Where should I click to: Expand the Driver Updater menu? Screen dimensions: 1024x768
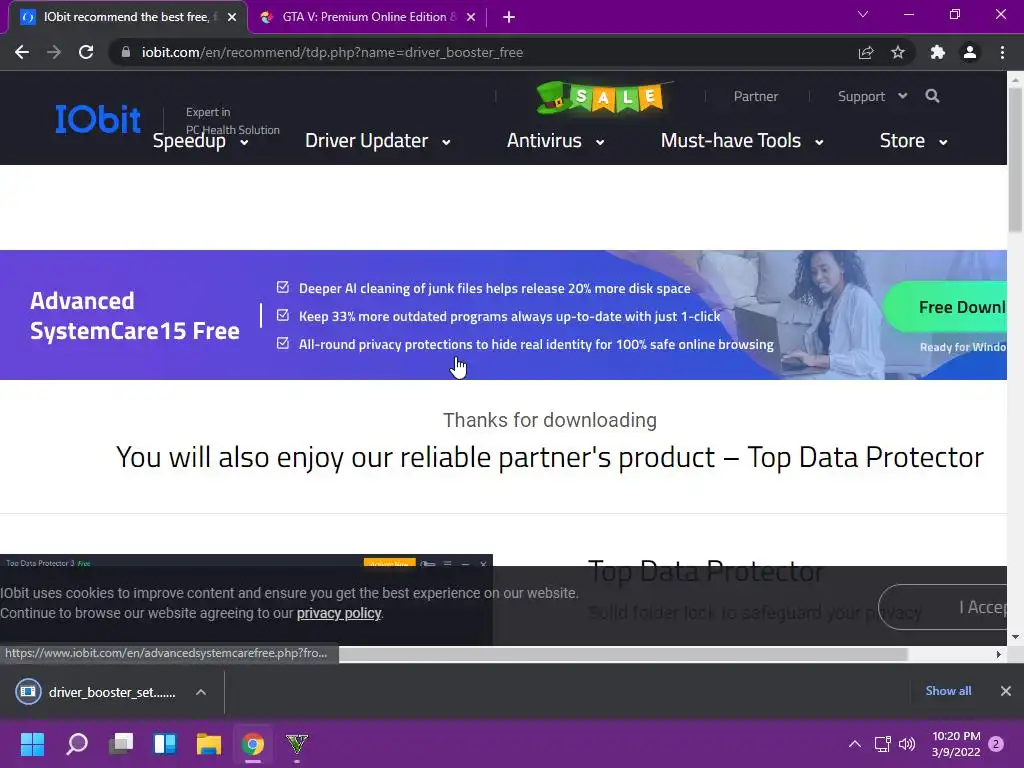coord(378,141)
